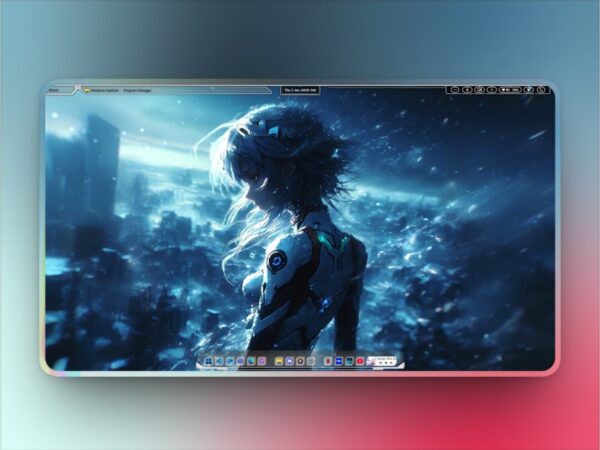
Task: Open the gray gear icon in the dock
Action: coord(311,361)
